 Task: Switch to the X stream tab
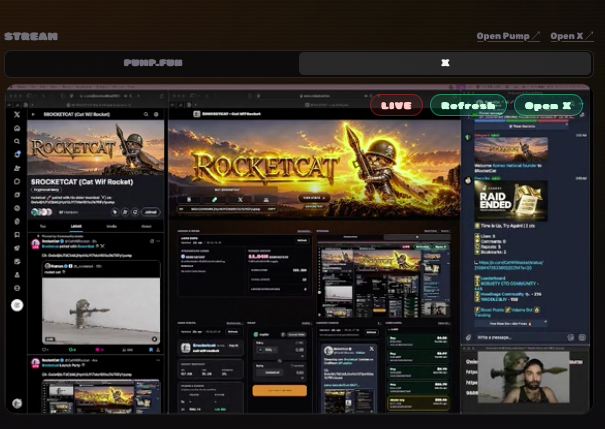point(445,63)
